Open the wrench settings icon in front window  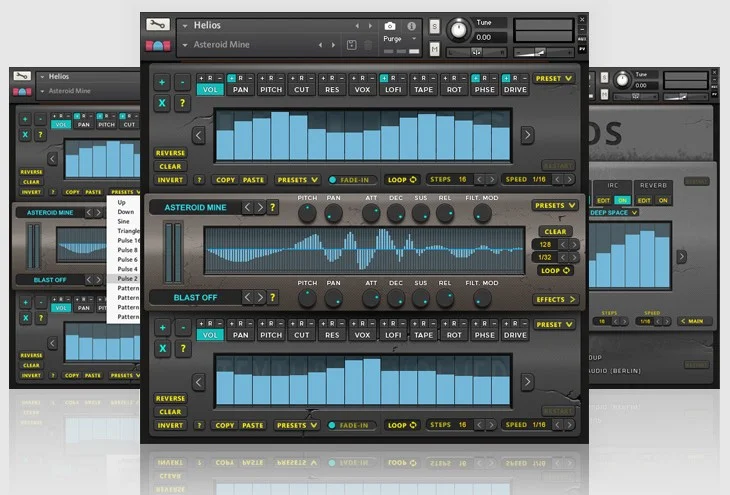click(158, 25)
